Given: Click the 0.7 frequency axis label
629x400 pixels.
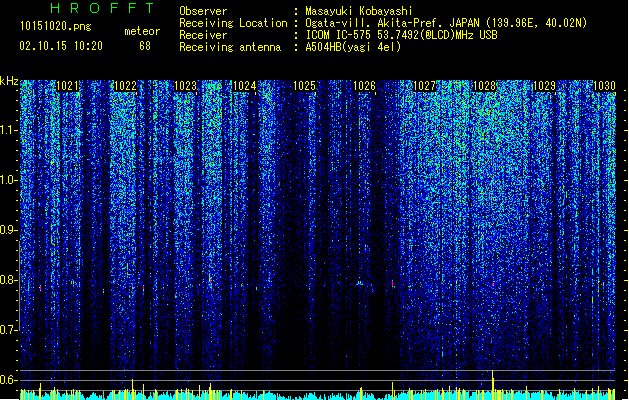Looking at the screenshot, I should coord(9,330).
